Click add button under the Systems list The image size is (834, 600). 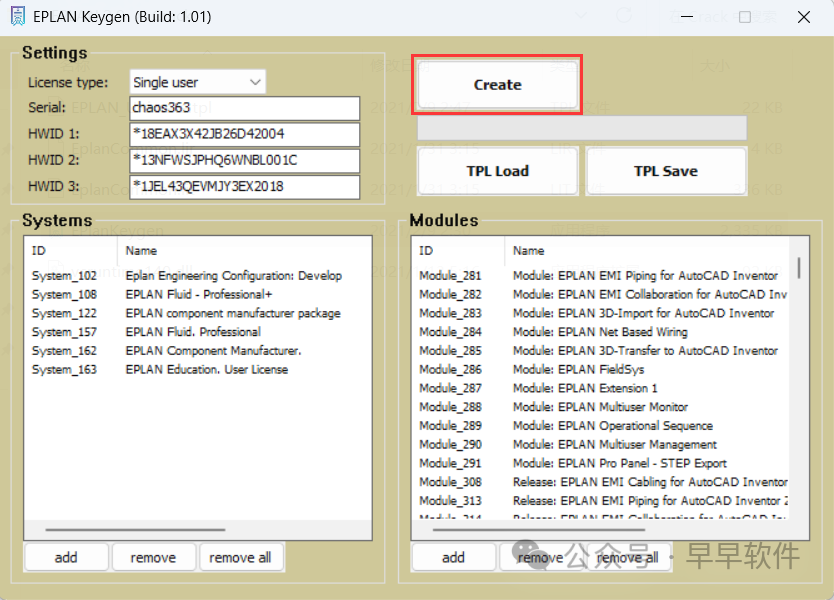coord(66,557)
